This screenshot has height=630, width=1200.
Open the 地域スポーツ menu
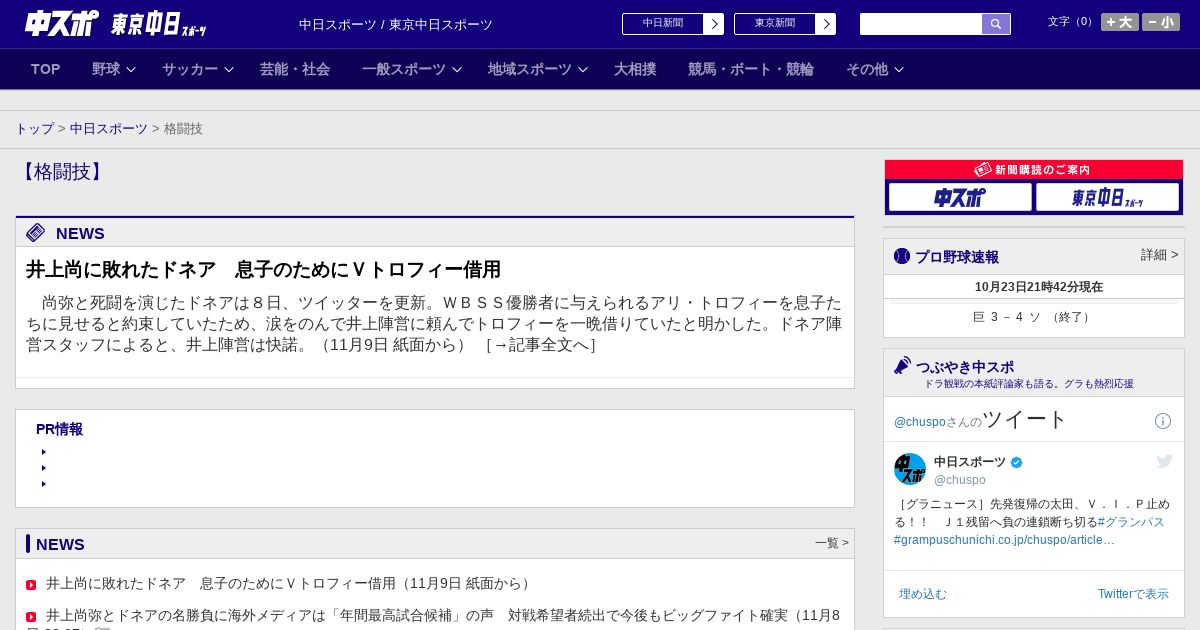[530, 69]
